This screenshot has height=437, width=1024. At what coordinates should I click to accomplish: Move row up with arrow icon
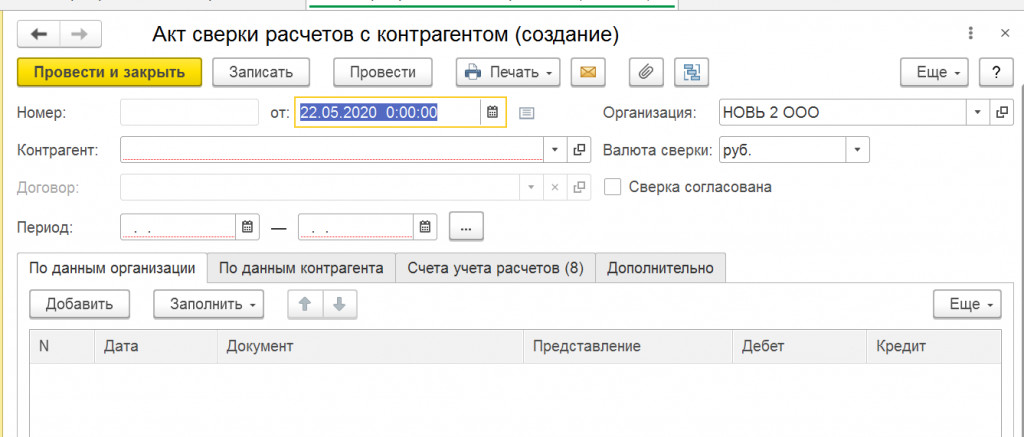pyautogui.click(x=305, y=304)
